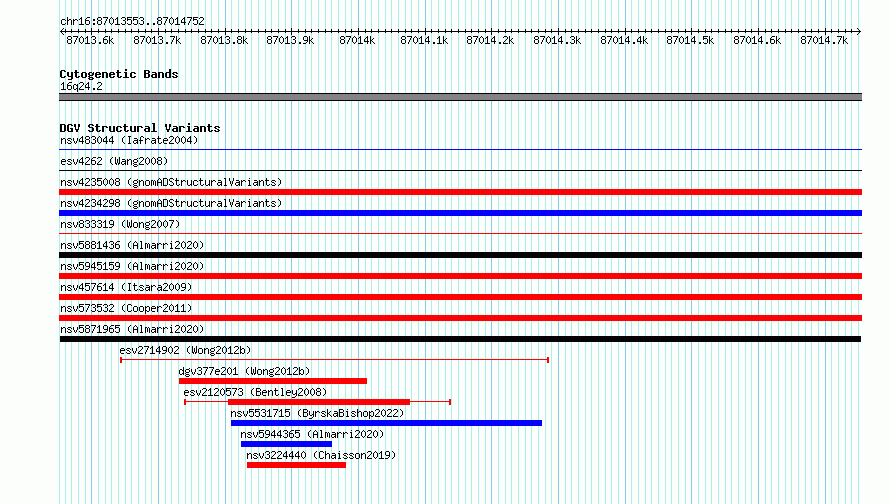Image resolution: width=890 pixels, height=504 pixels.
Task: Click the Cytogenetic Bands track title
Action: pyautogui.click(x=119, y=74)
